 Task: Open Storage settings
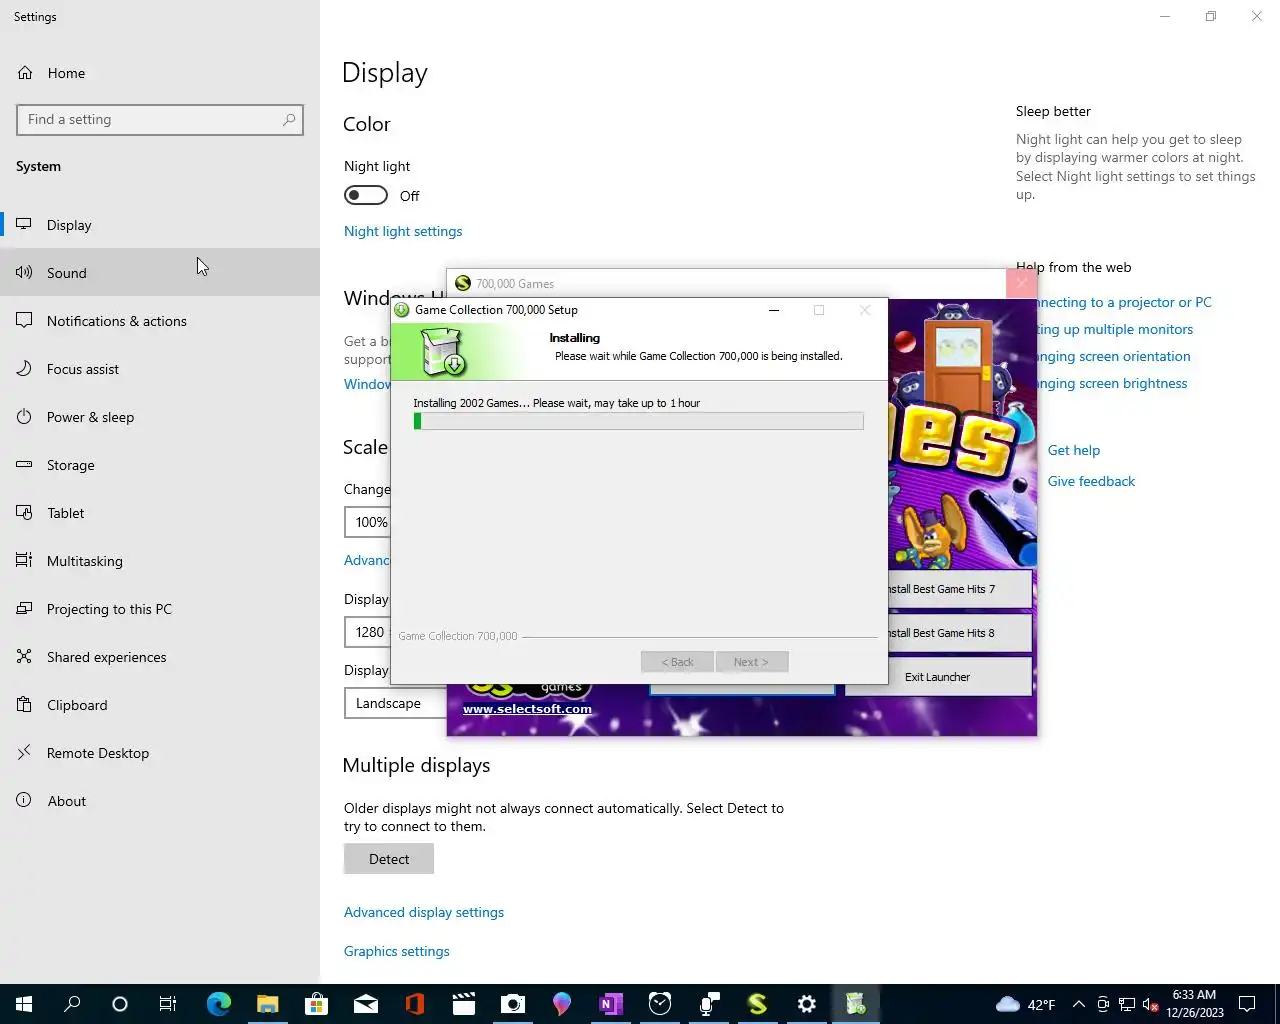click(x=160, y=465)
